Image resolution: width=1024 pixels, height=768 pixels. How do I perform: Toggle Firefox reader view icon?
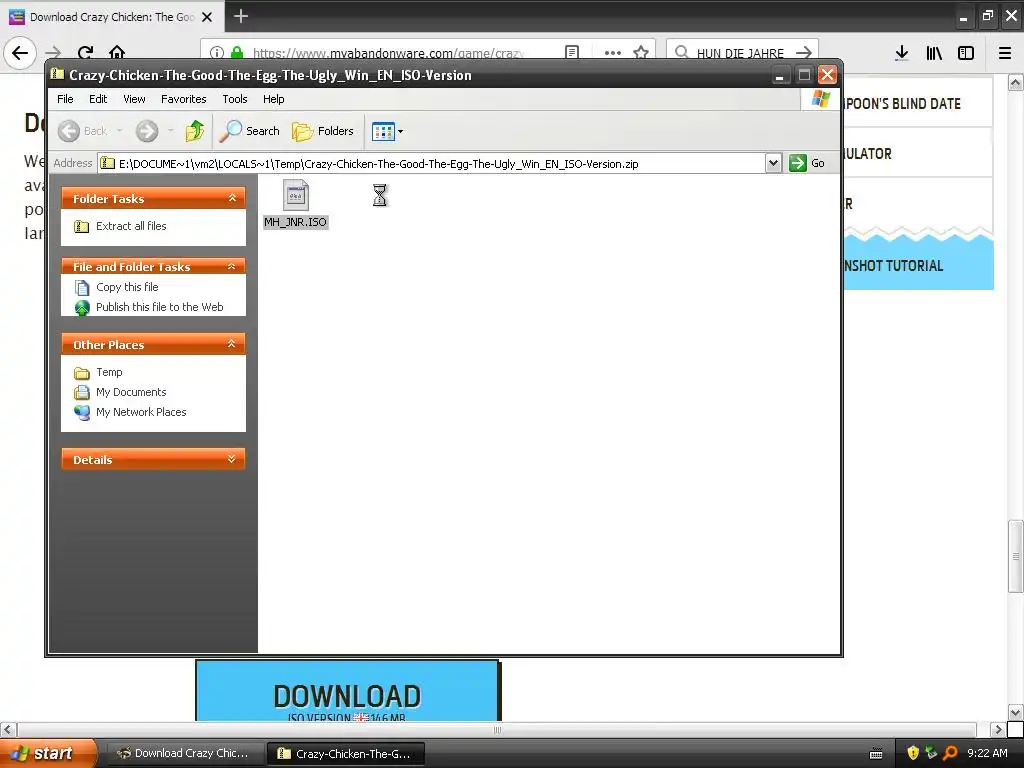pyautogui.click(x=572, y=52)
